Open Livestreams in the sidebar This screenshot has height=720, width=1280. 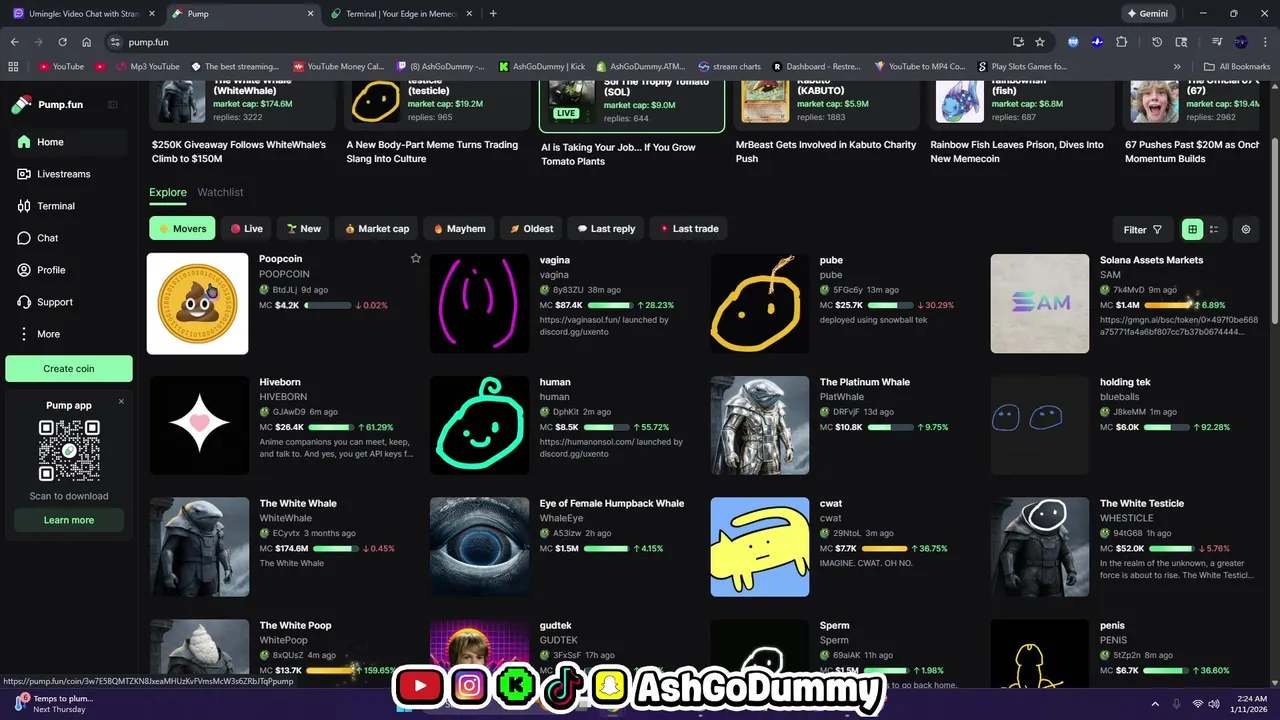click(x=68, y=174)
